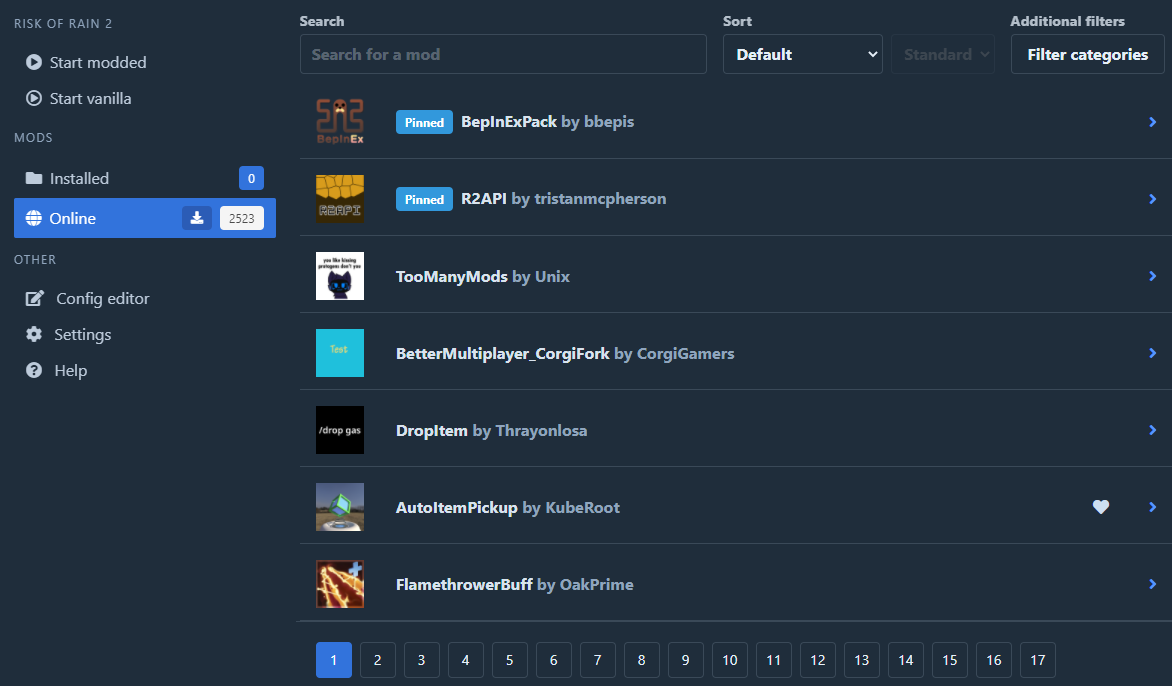Expand the AutoItemPickup row chevron
The width and height of the screenshot is (1172, 686).
[x=1153, y=507]
